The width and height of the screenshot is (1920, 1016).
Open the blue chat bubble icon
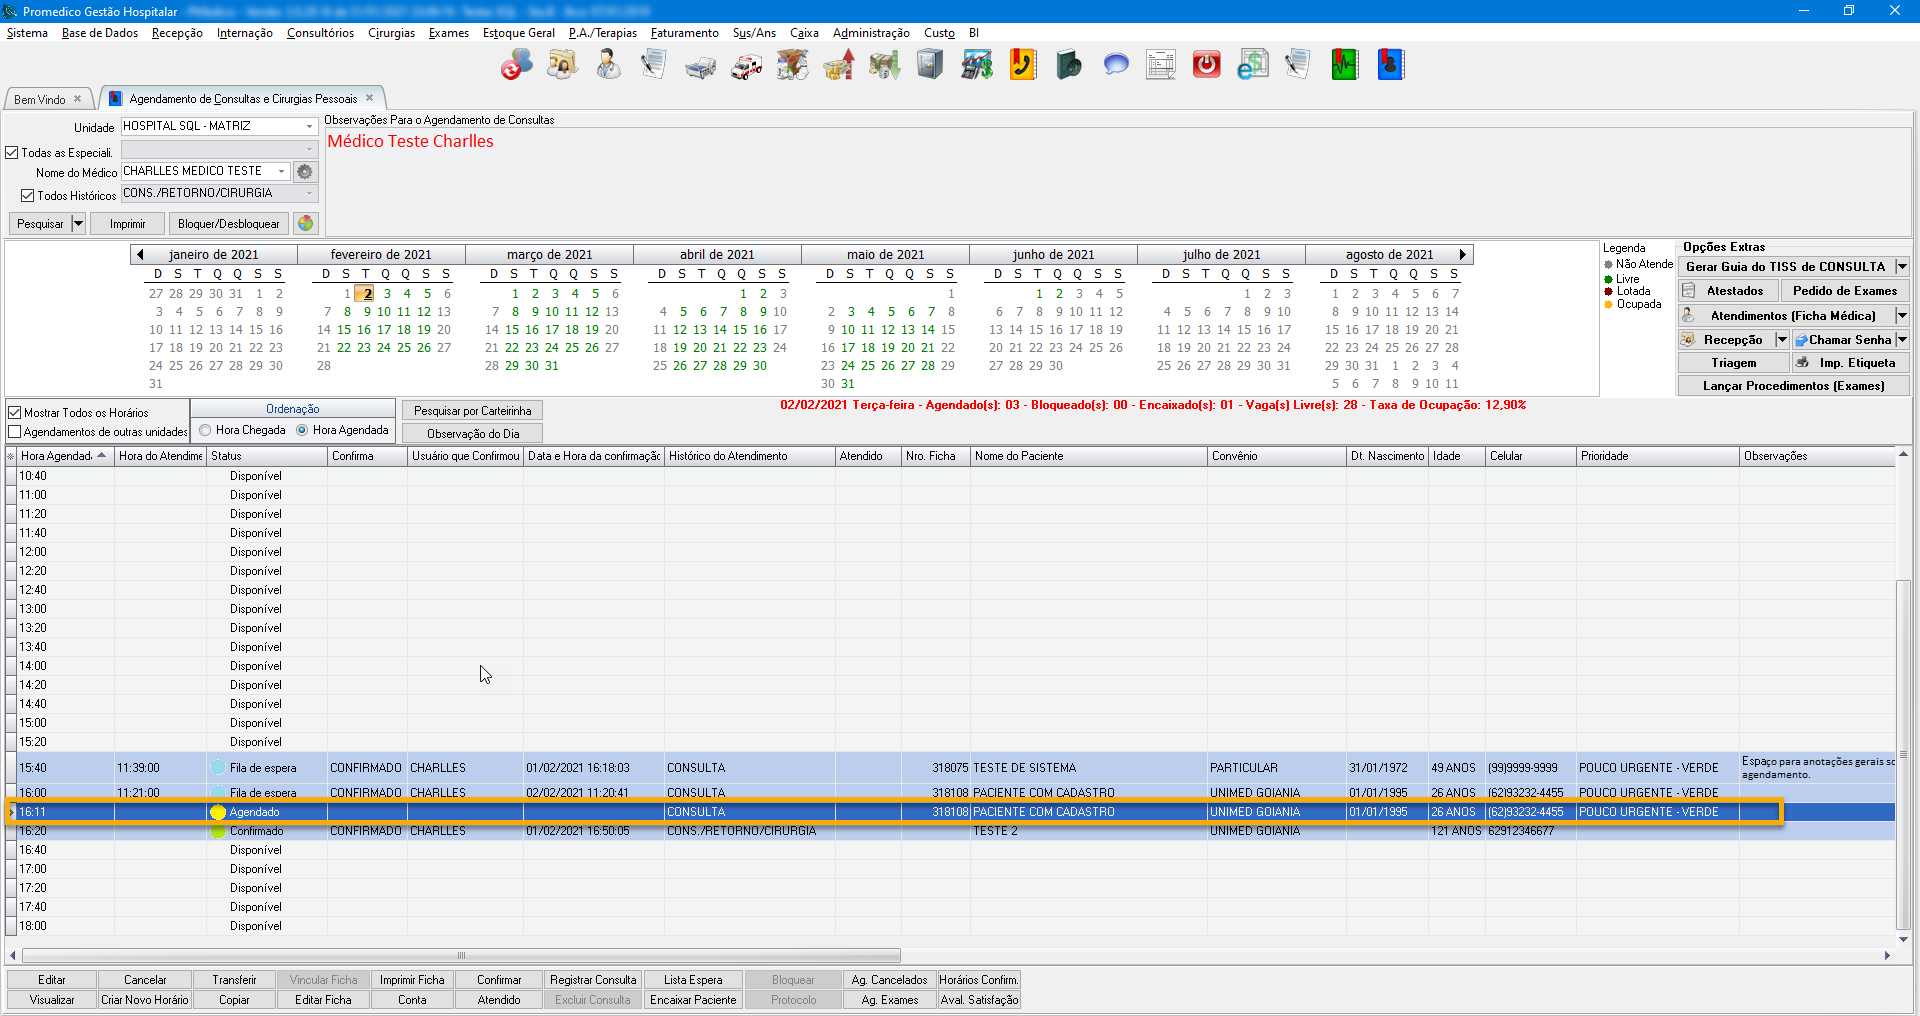[x=1115, y=66]
